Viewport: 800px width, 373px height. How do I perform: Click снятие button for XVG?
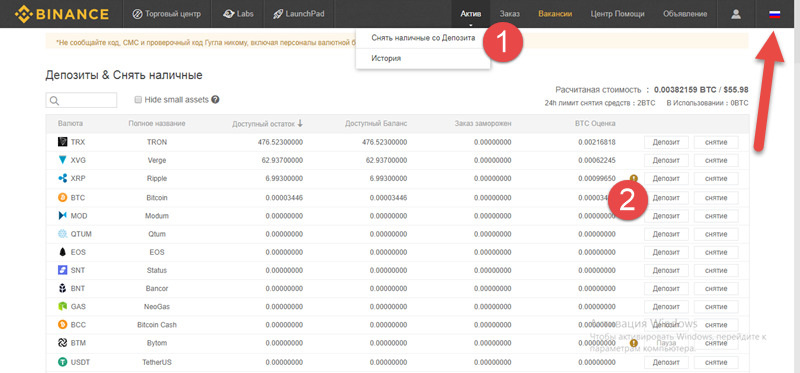716,160
